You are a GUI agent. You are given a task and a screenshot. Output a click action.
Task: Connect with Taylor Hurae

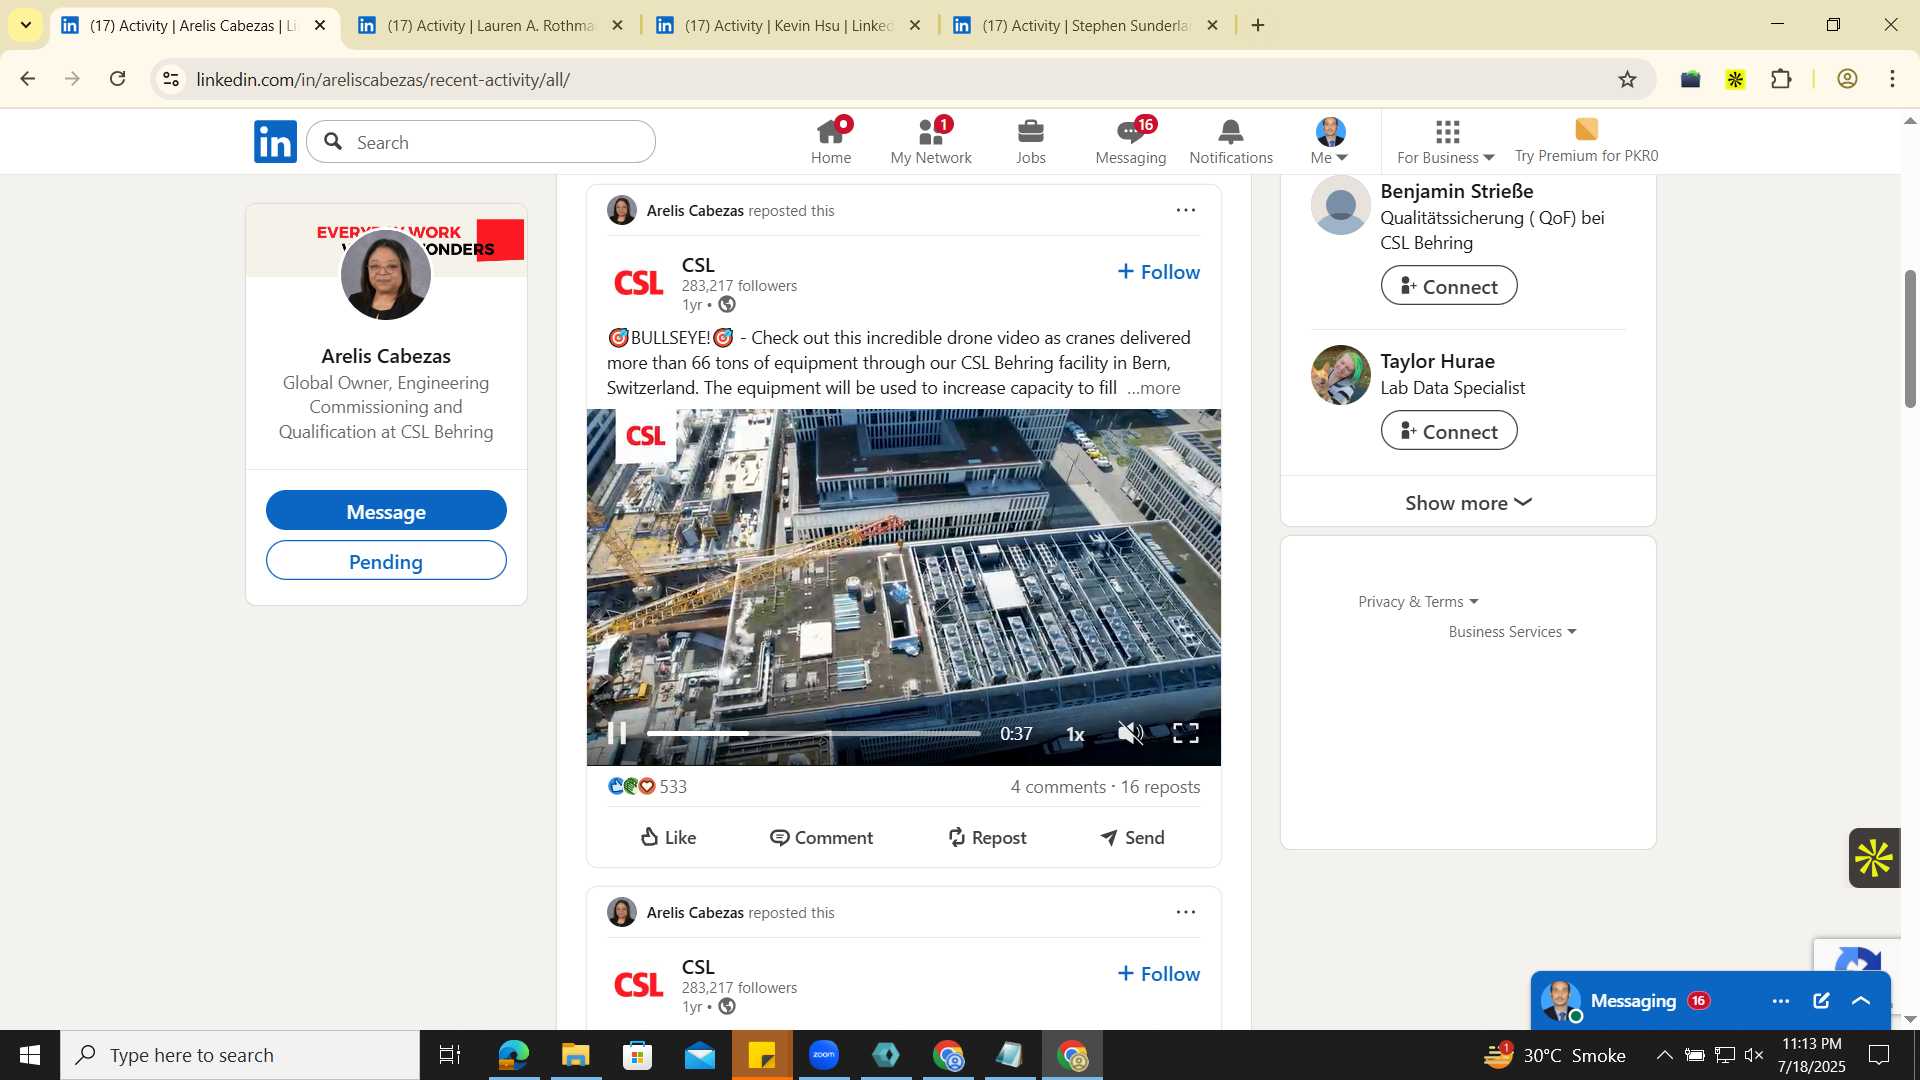(1448, 431)
